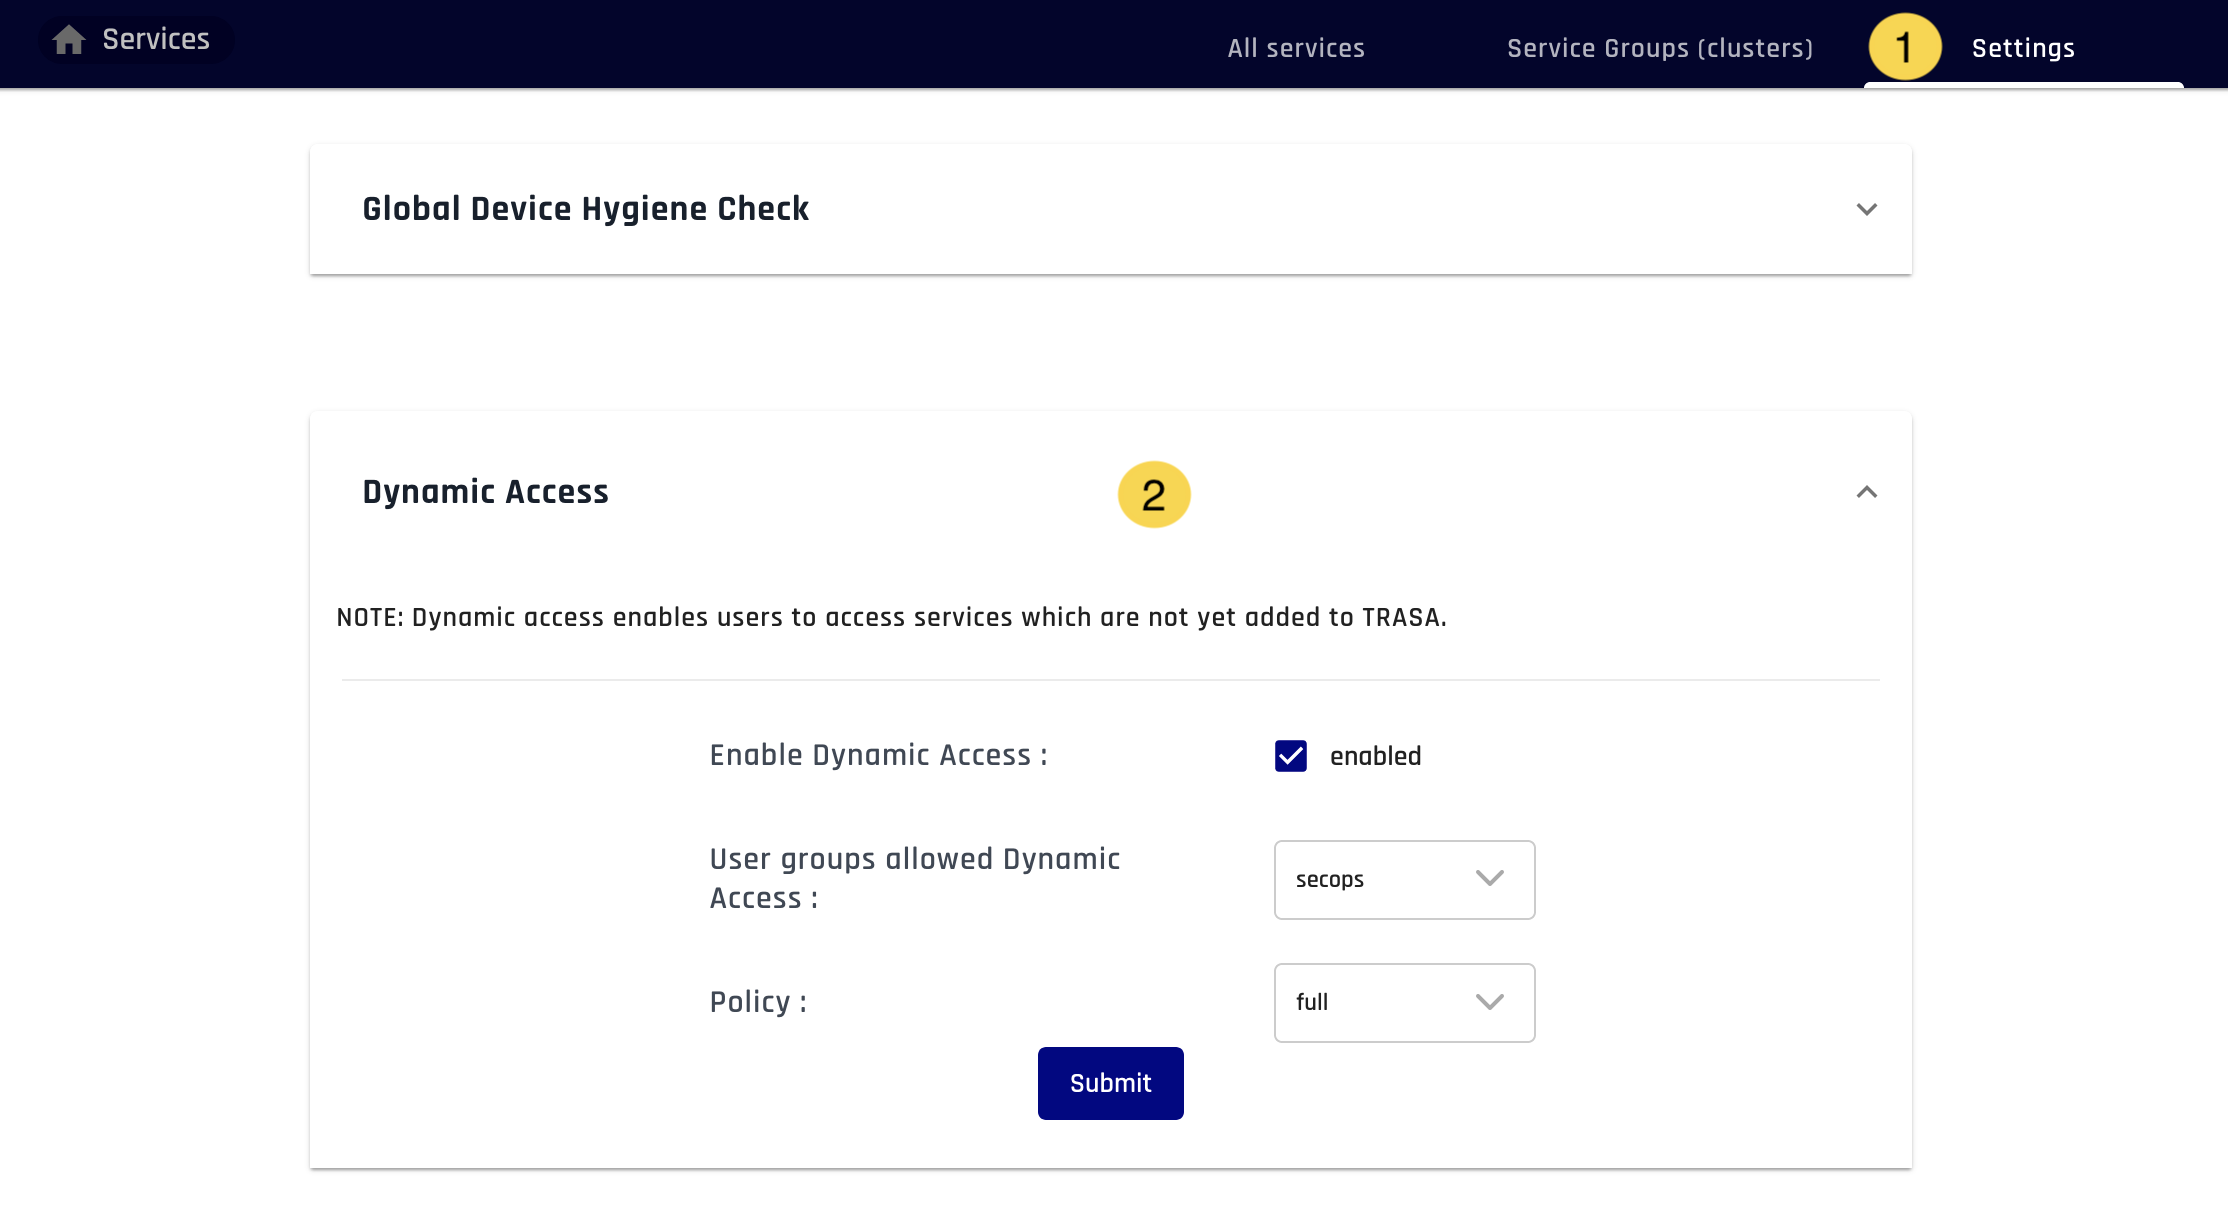2228x1208 pixels.
Task: Submit the Dynamic Access settings
Action: click(x=1110, y=1083)
